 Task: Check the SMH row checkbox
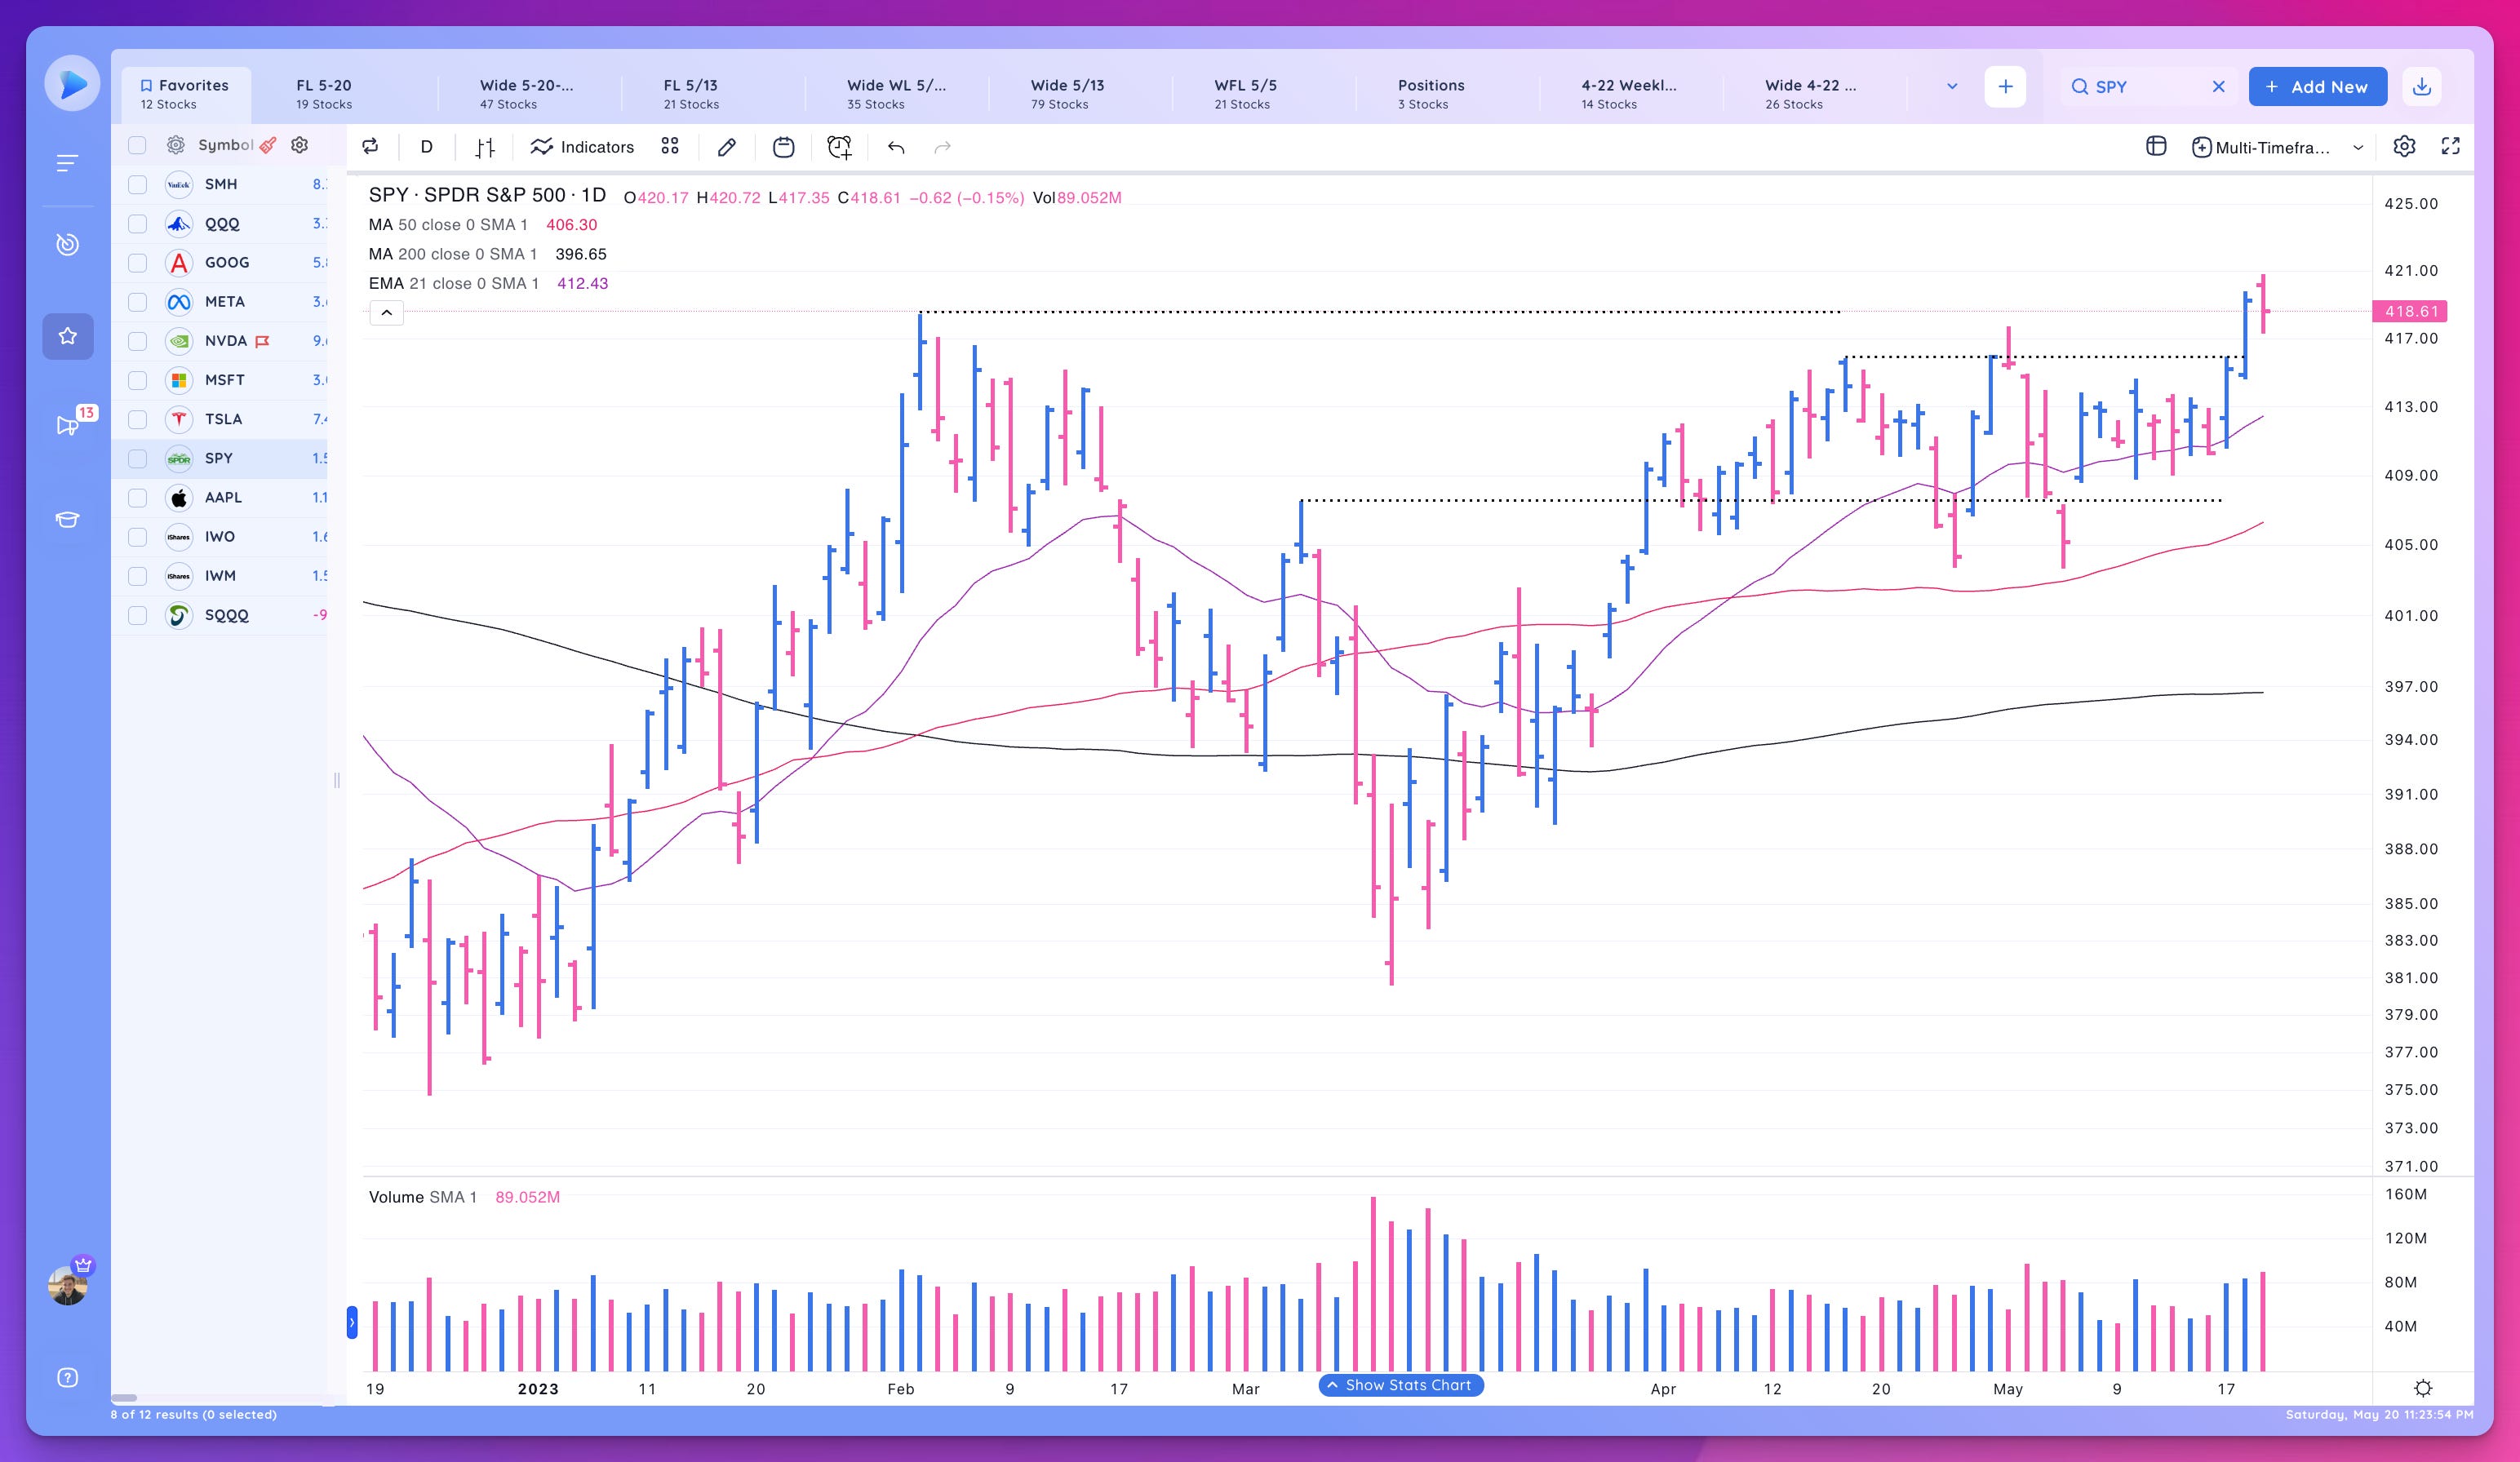[138, 184]
